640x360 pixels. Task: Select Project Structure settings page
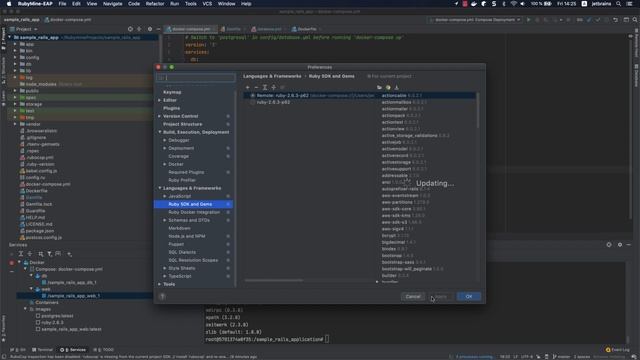(182, 124)
